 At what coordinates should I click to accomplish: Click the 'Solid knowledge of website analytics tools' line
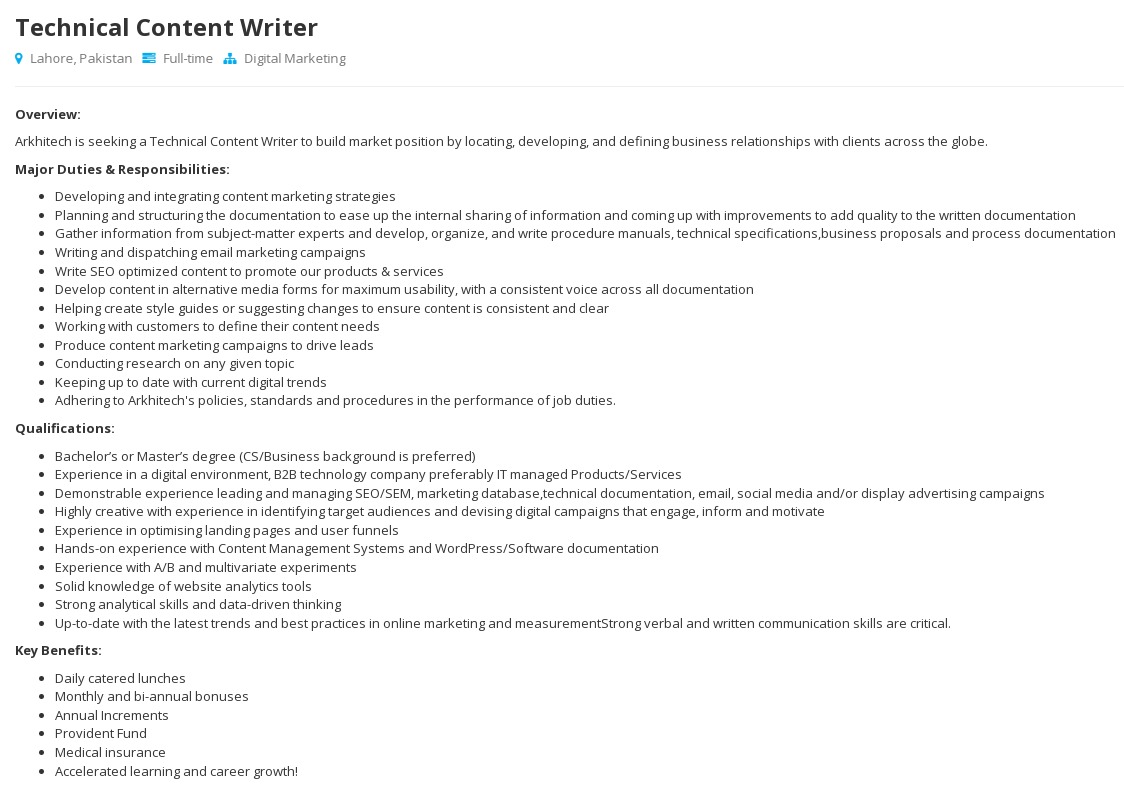pos(183,586)
